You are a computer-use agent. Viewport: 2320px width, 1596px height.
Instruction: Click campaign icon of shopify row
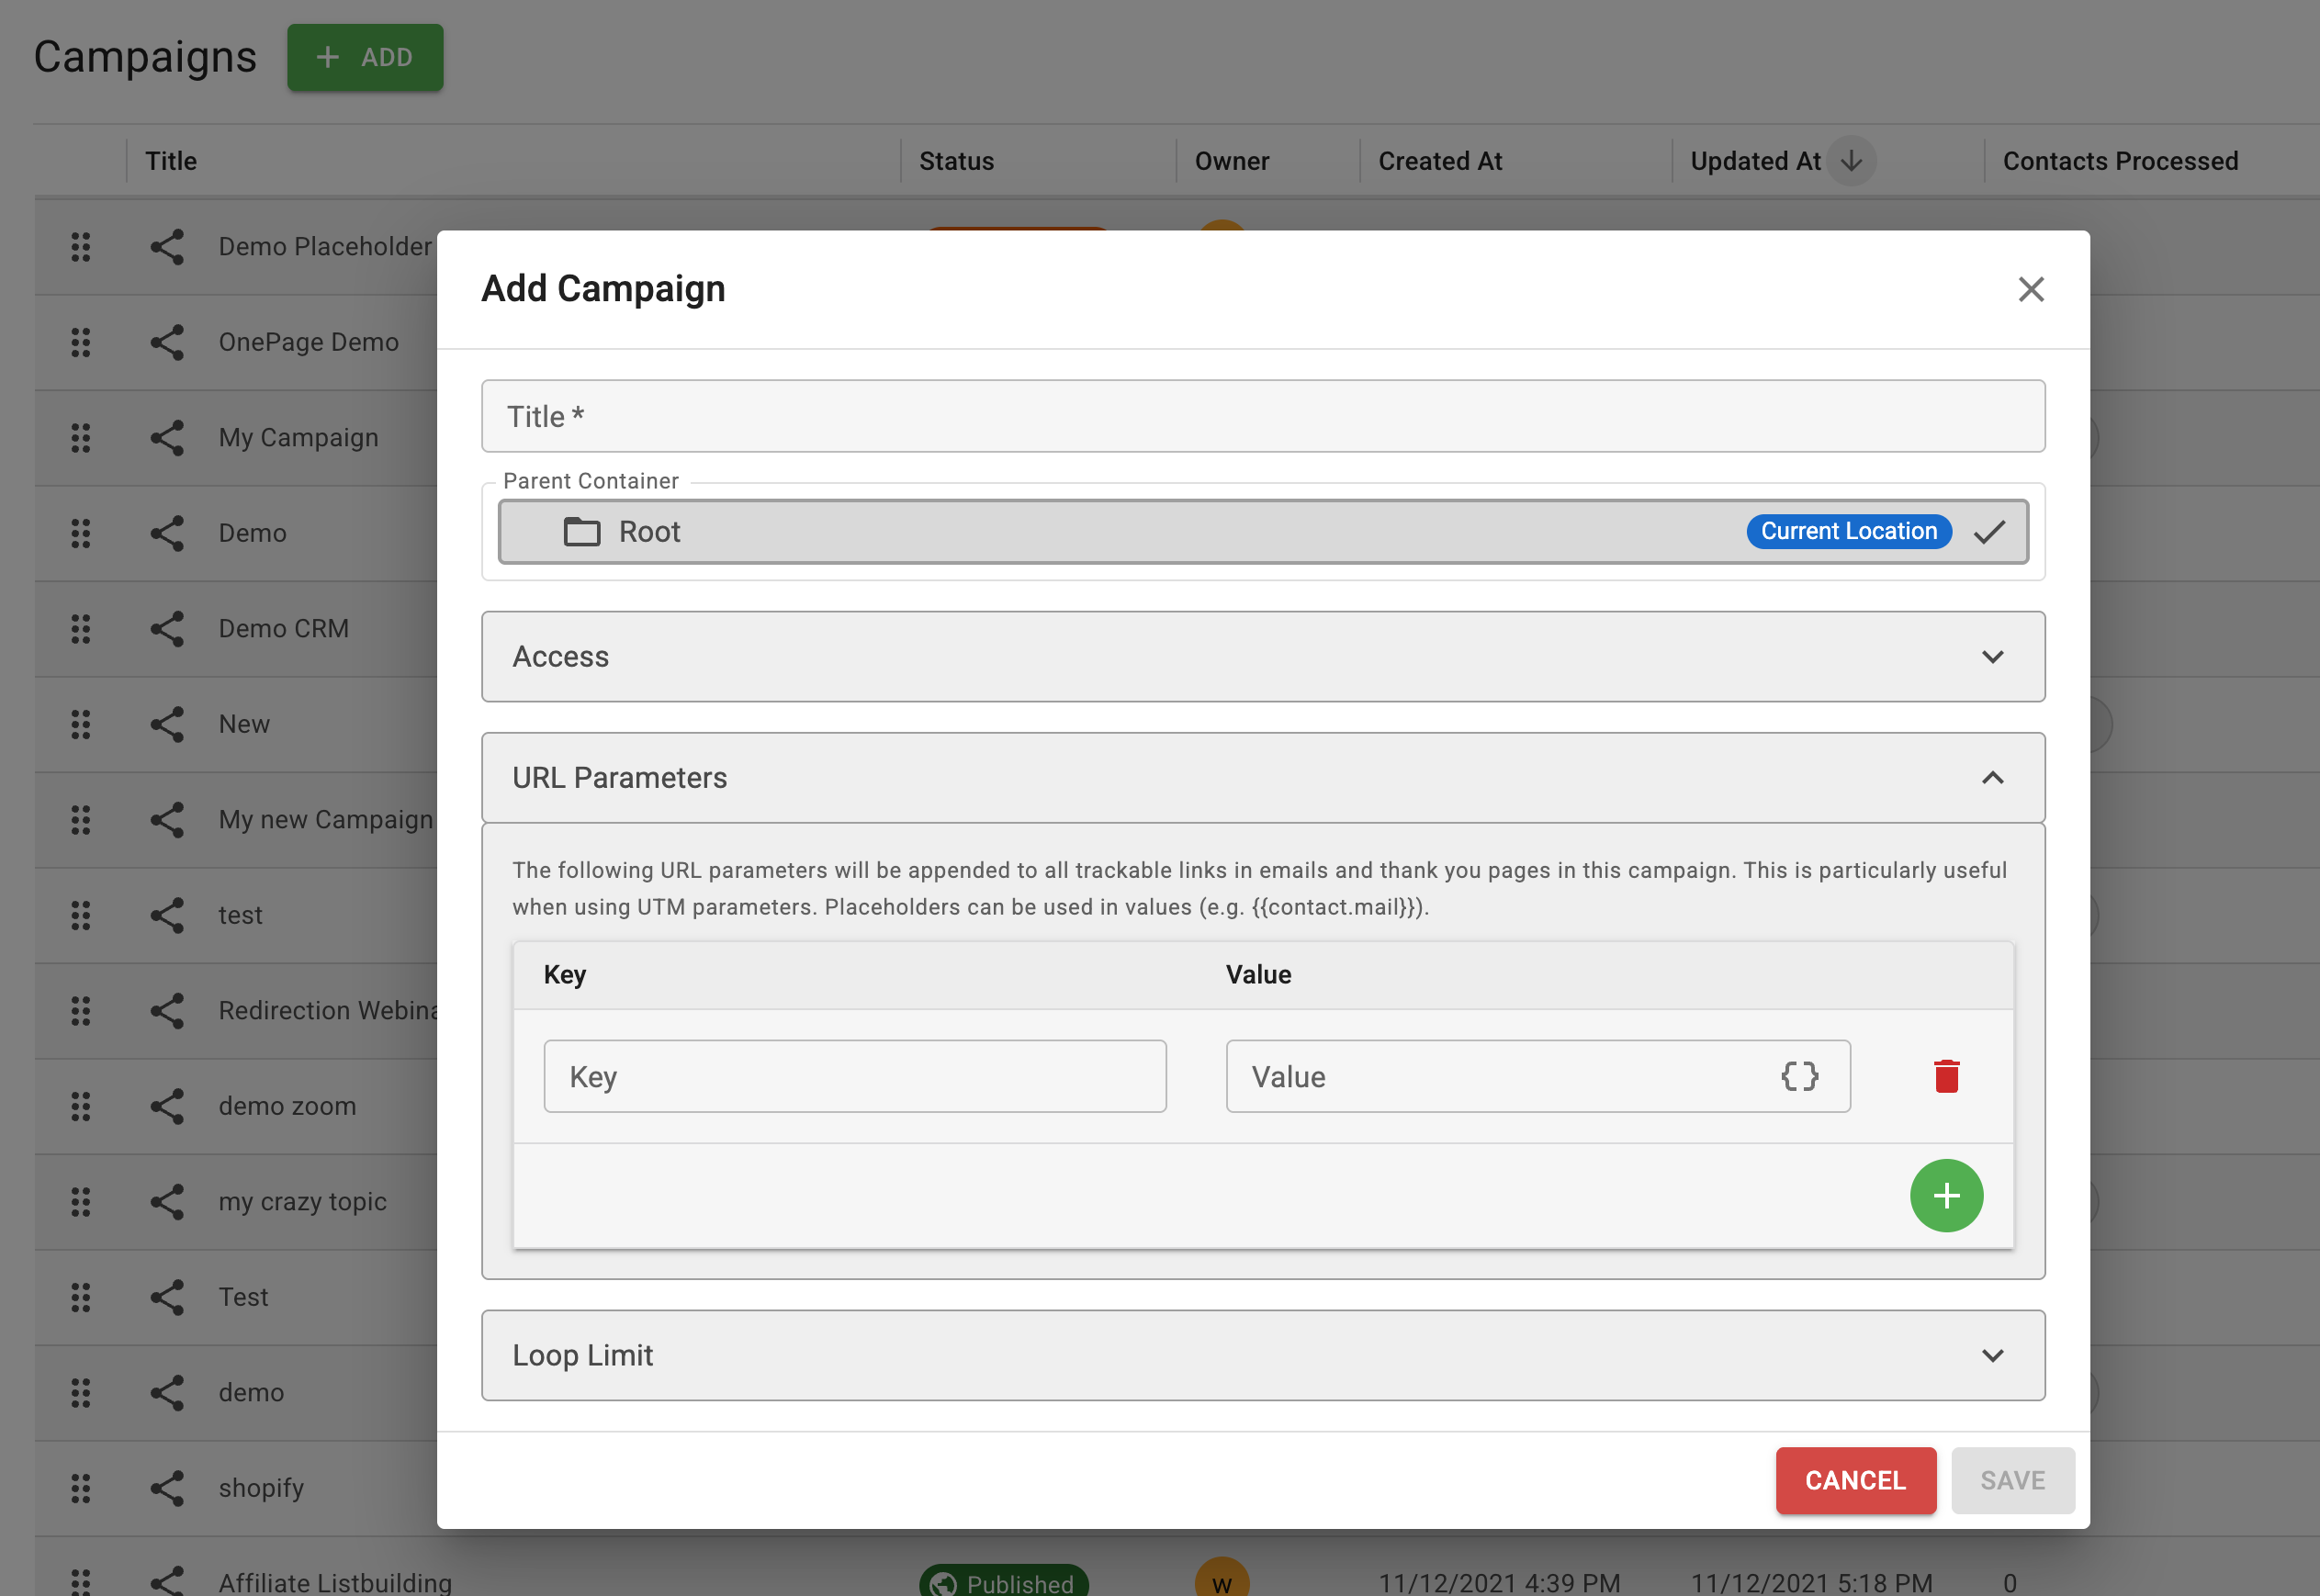[x=167, y=1488]
